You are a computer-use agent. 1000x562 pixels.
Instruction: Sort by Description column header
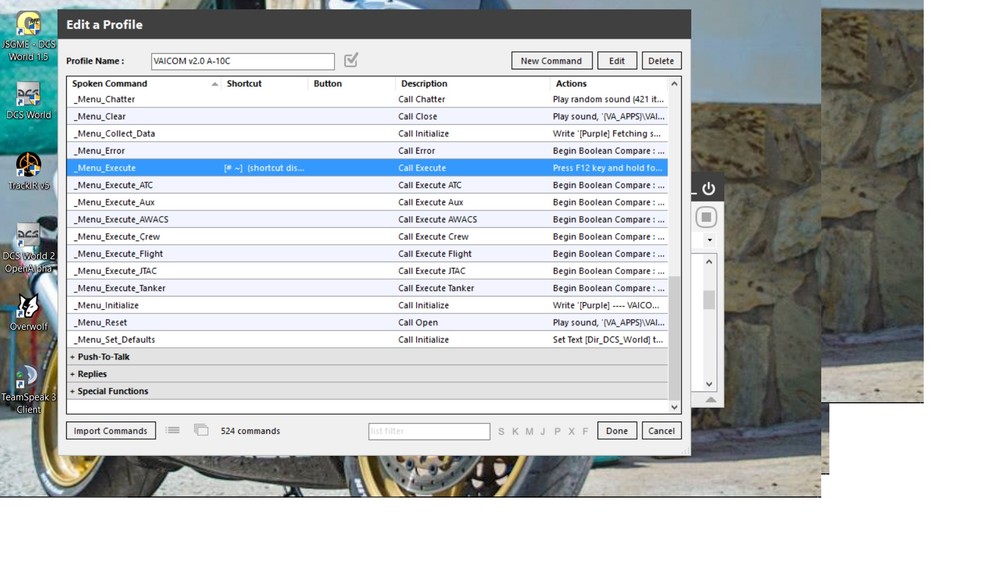[473, 84]
